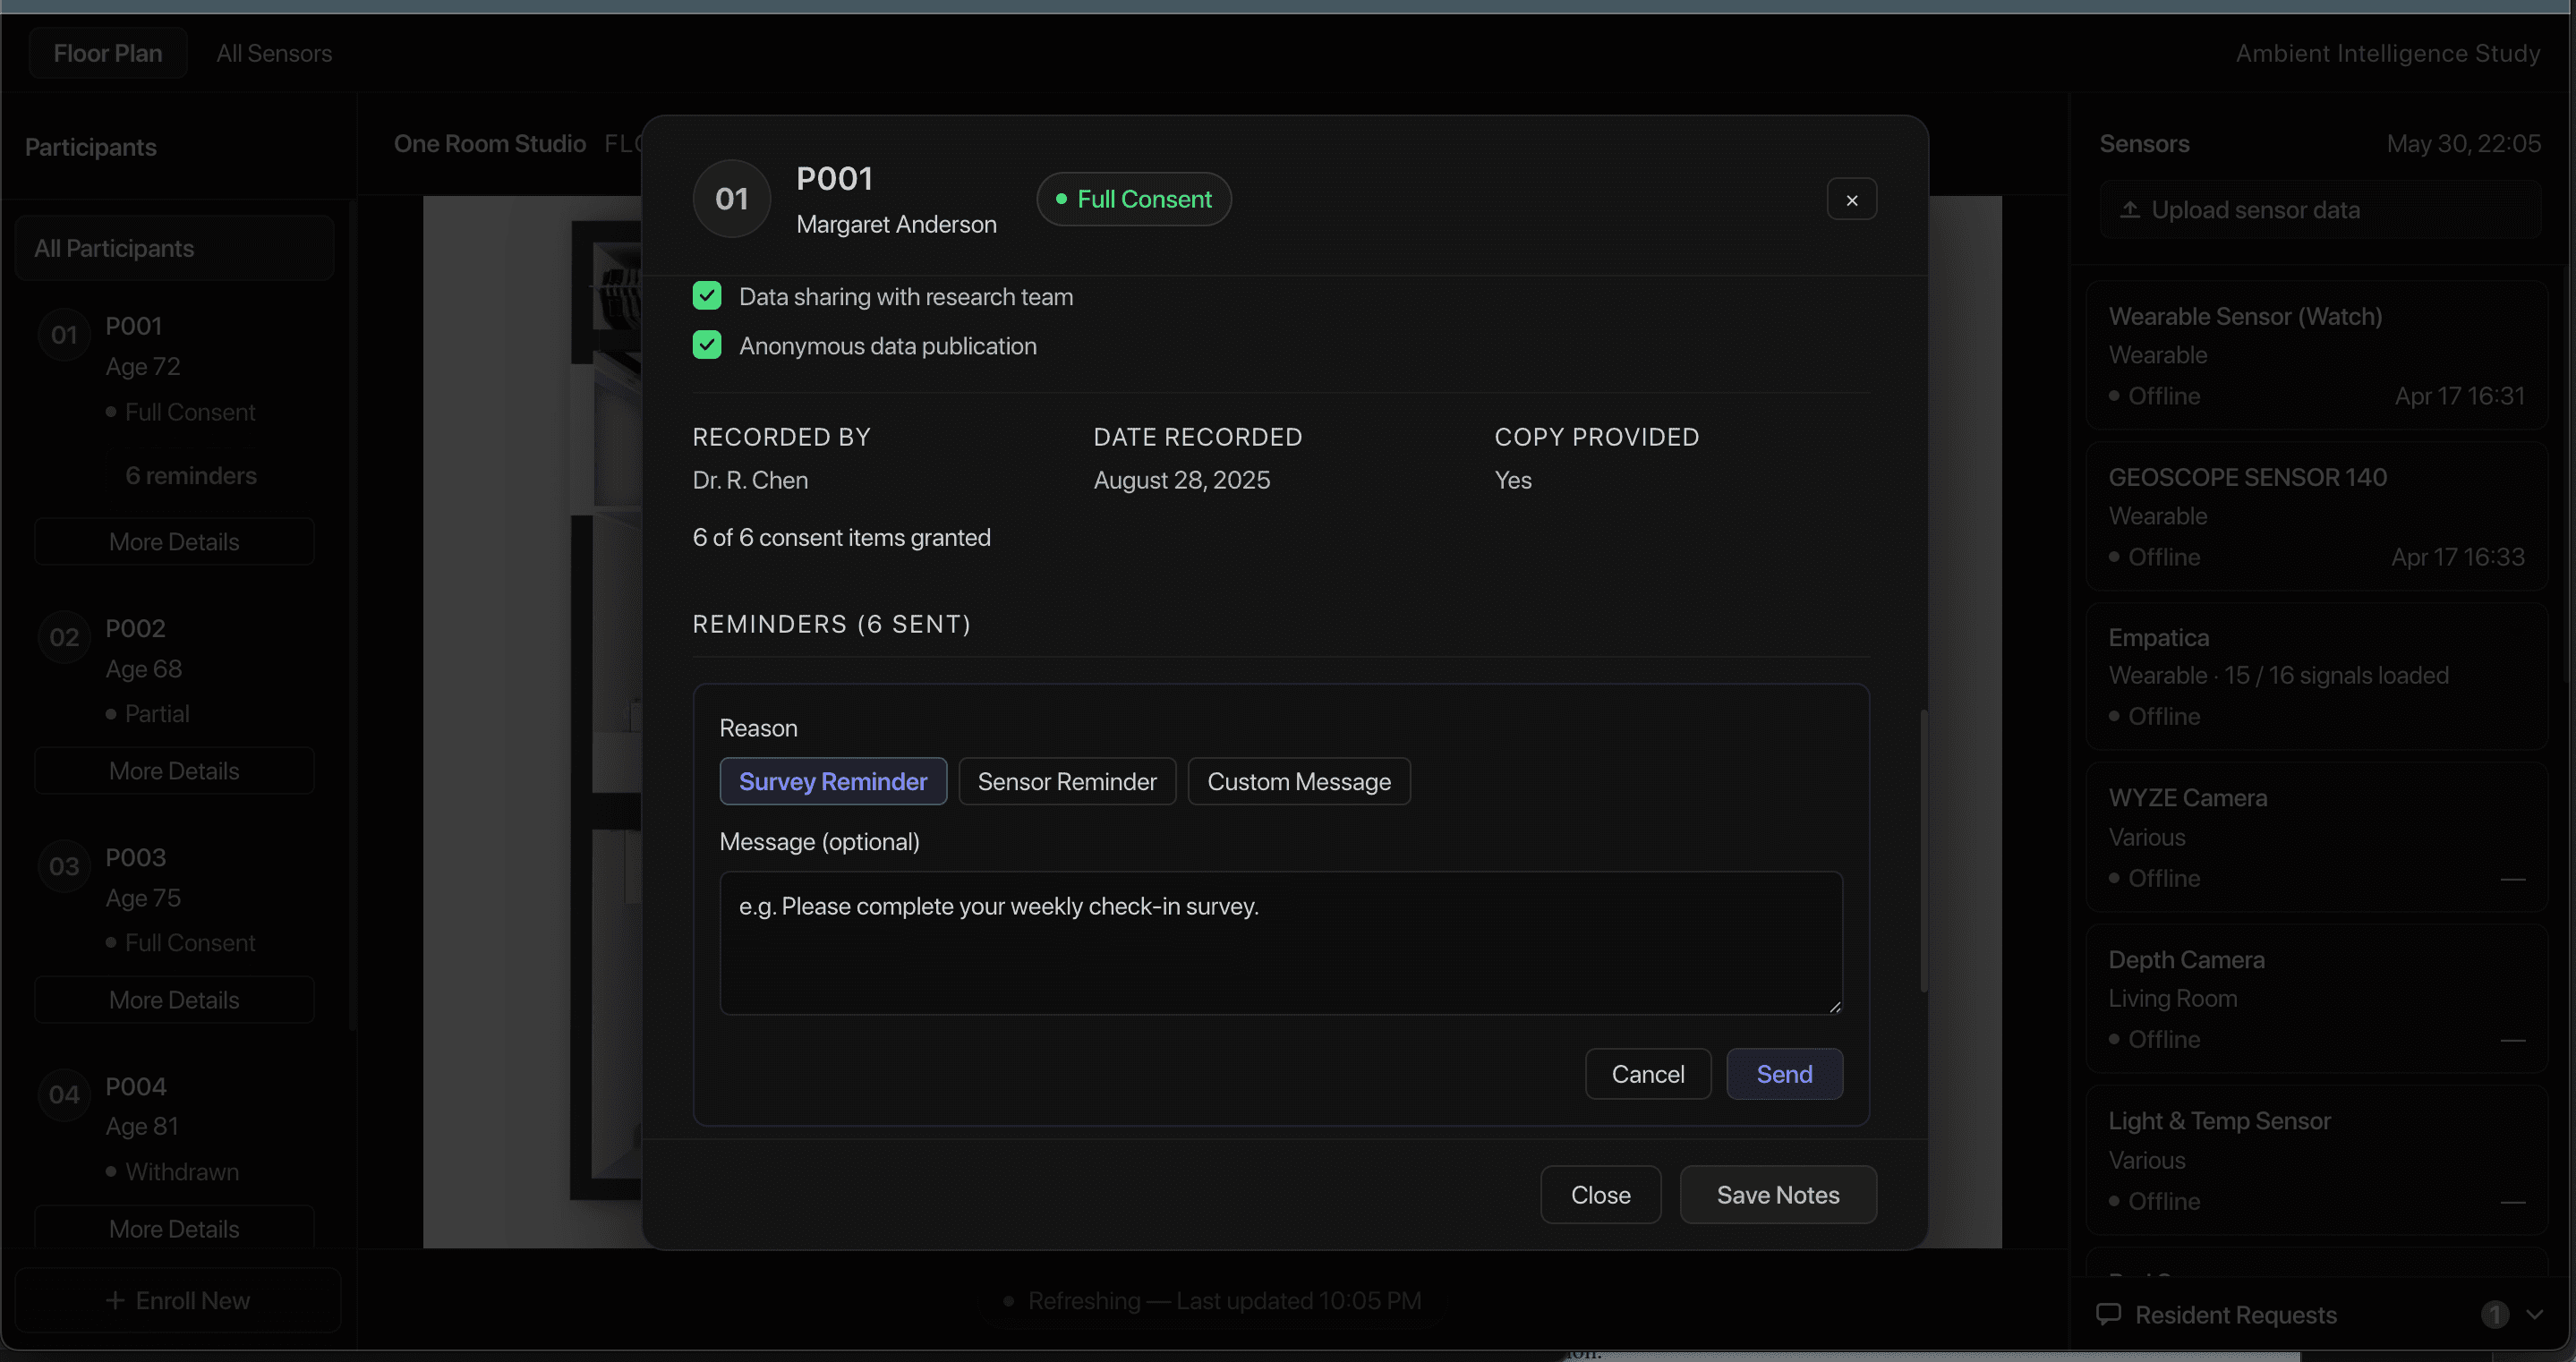This screenshot has height=1362, width=2576.
Task: Click Enroll New participant button
Action: (178, 1300)
